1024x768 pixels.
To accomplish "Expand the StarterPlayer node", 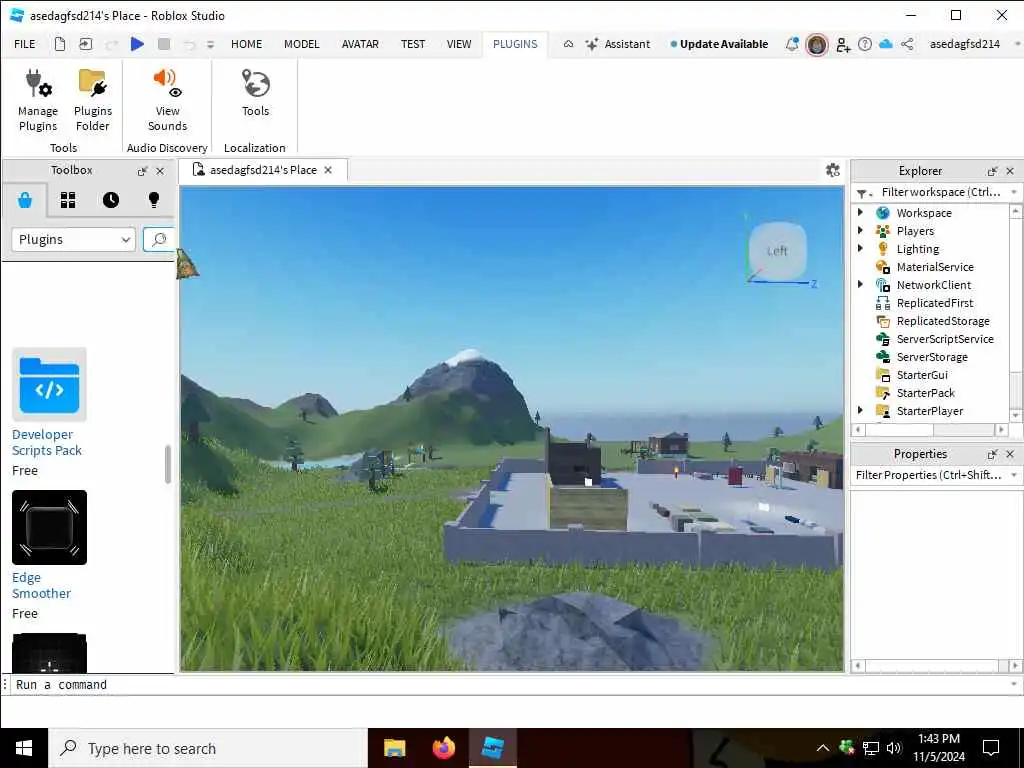I will pyautogui.click(x=860, y=410).
